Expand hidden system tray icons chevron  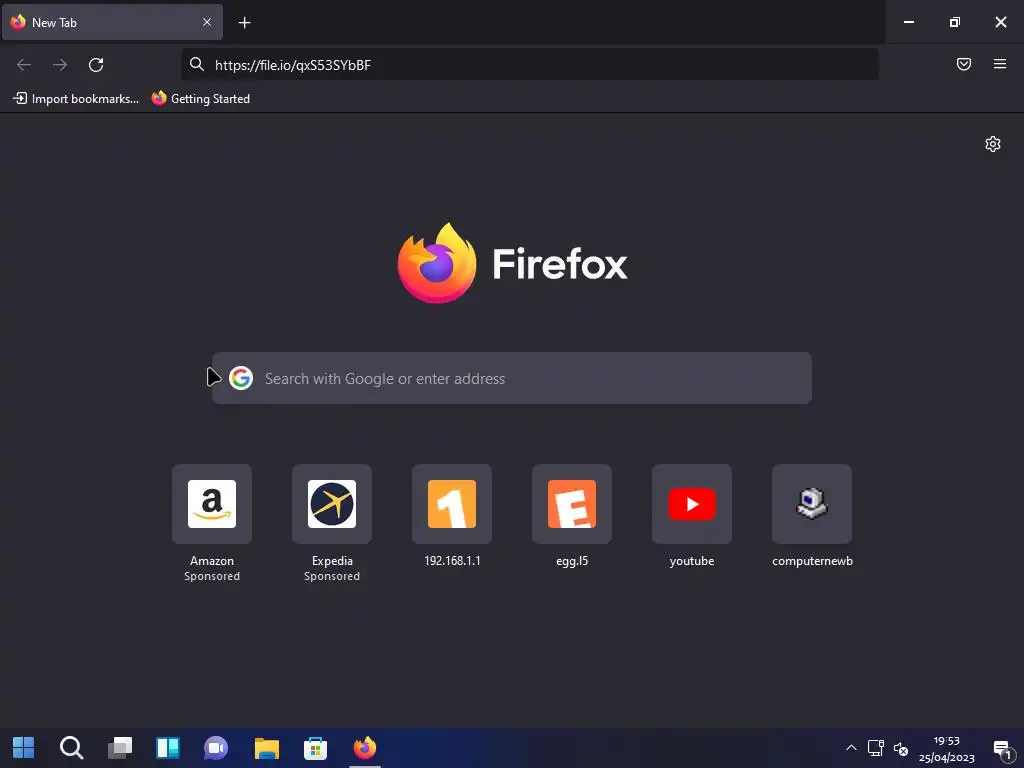point(851,748)
